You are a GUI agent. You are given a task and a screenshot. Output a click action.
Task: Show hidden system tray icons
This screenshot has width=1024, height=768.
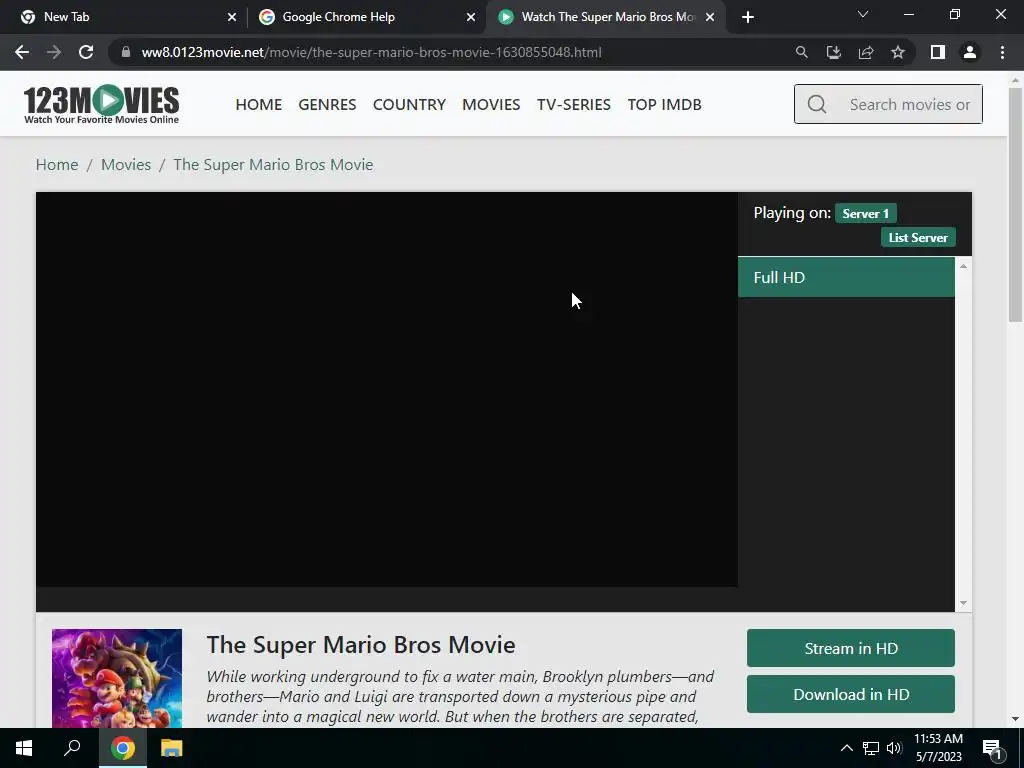[x=846, y=748]
